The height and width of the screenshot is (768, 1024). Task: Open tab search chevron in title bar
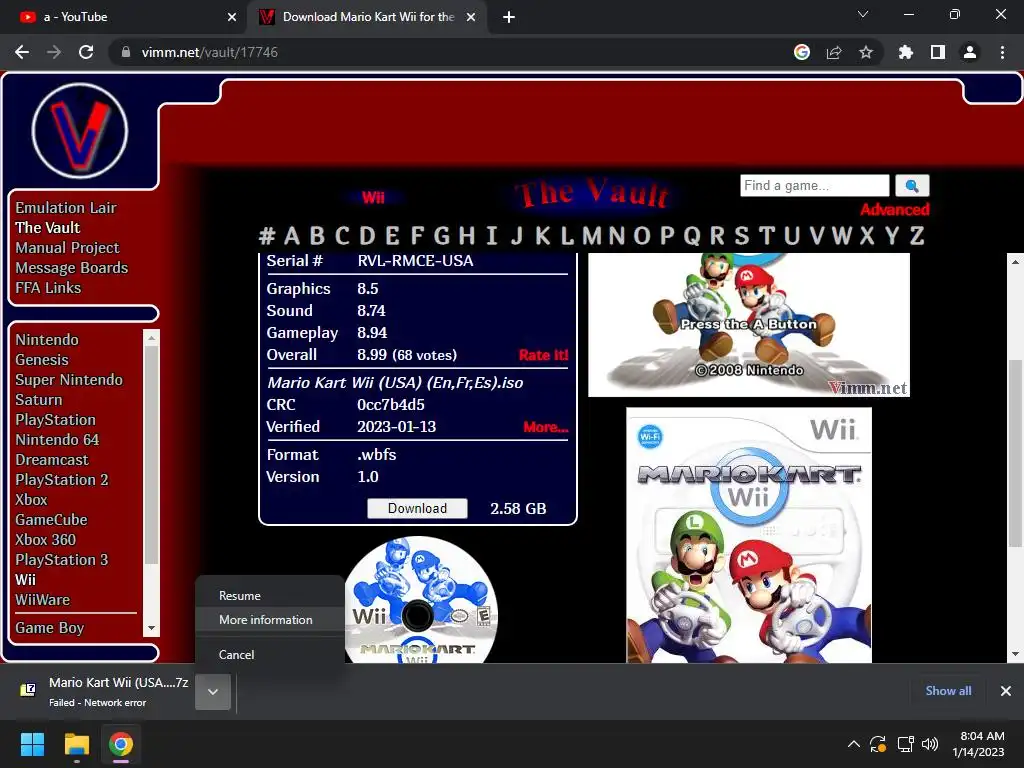point(863,14)
